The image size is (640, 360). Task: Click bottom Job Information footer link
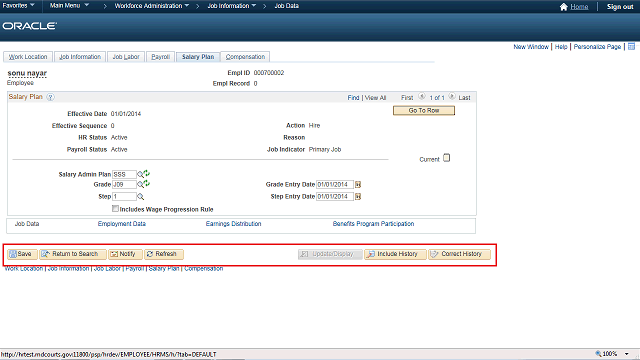pyautogui.click(x=68, y=269)
